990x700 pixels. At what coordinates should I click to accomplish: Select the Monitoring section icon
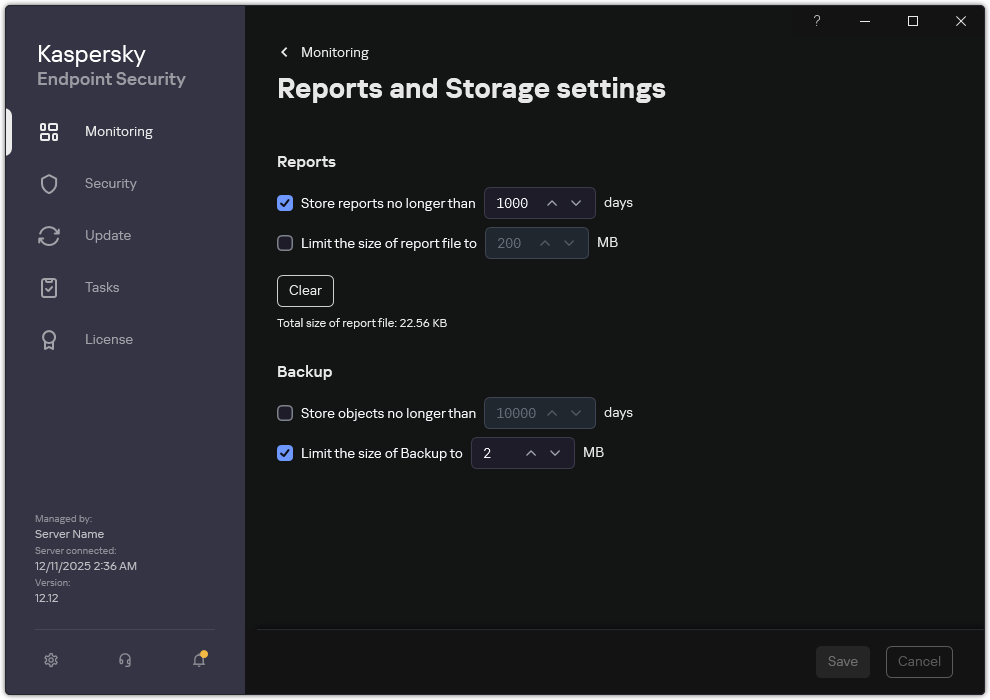click(x=49, y=131)
